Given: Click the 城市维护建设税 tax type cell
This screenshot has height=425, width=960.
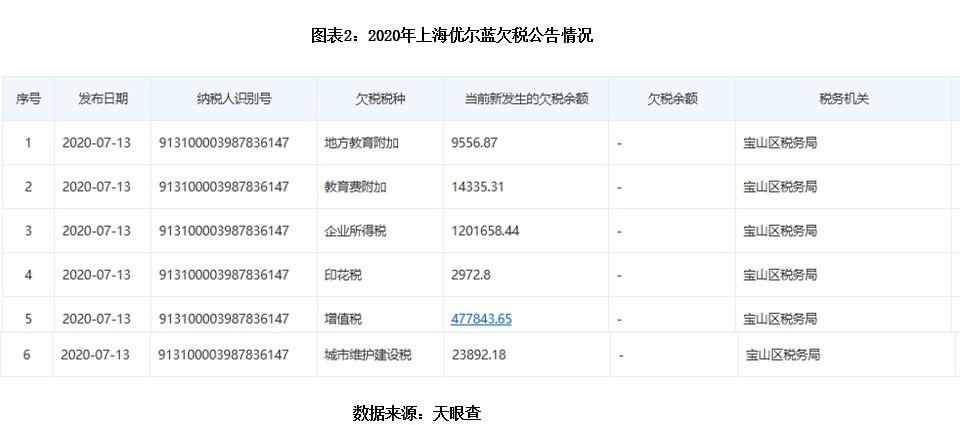Looking at the screenshot, I should point(369,355).
